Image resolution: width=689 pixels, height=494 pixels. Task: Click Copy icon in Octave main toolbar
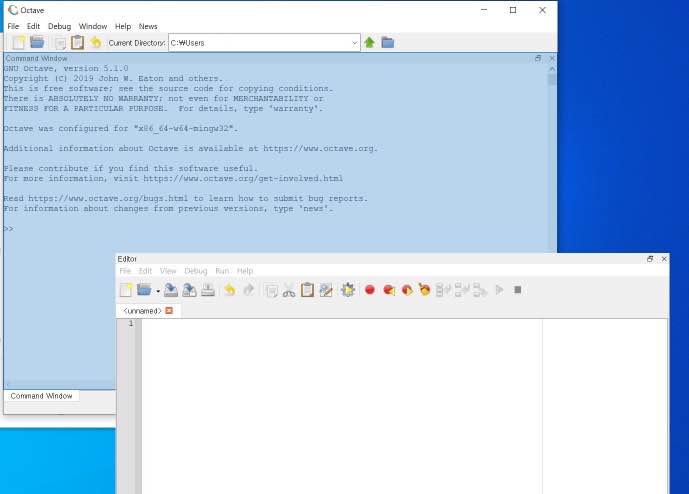tap(60, 43)
